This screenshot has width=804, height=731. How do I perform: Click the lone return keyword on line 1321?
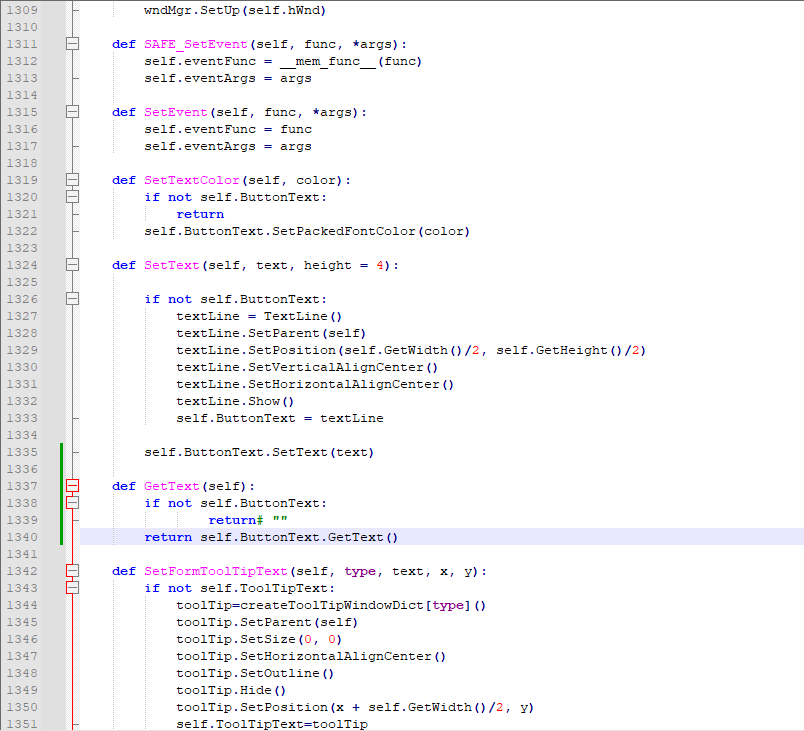pyautogui.click(x=200, y=214)
